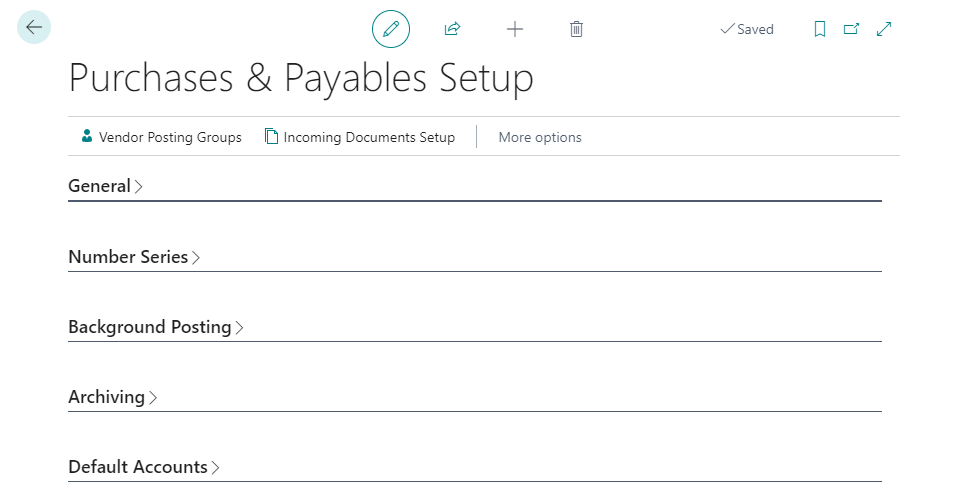Click the Saved status indicator
Image resolution: width=953 pixels, height=502 pixels.
(747, 29)
